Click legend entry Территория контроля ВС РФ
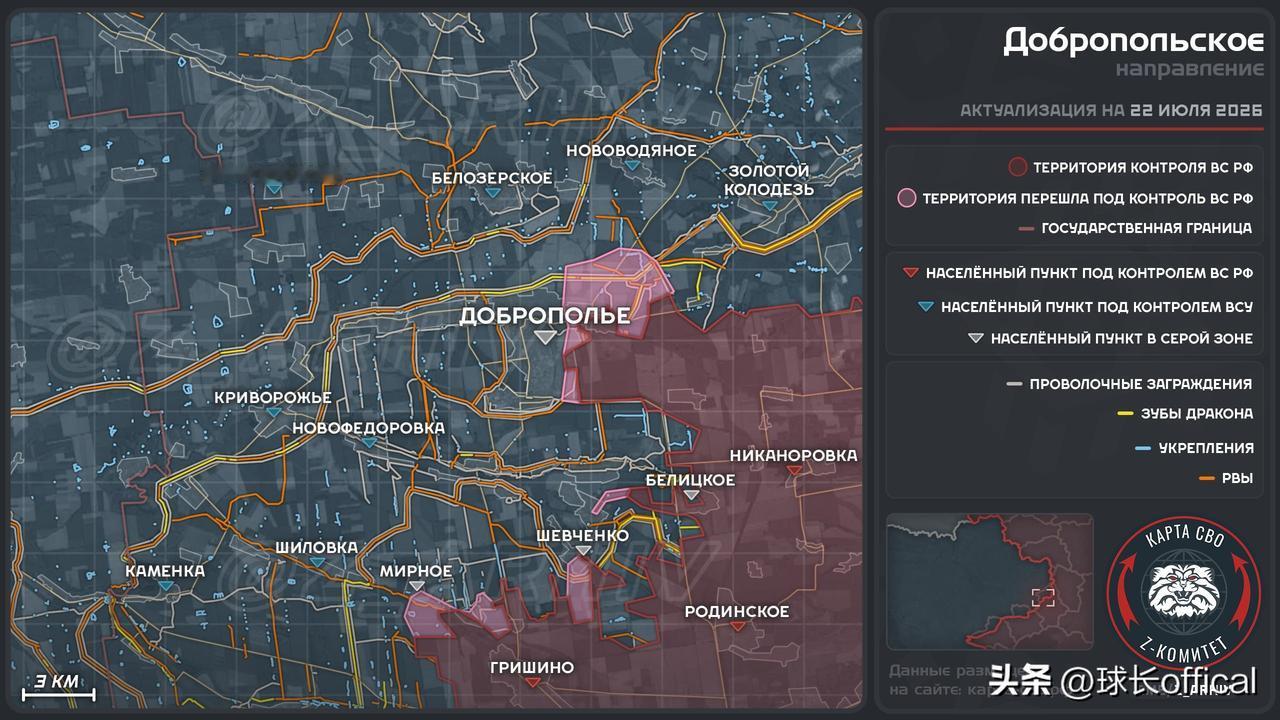 tap(1143, 168)
